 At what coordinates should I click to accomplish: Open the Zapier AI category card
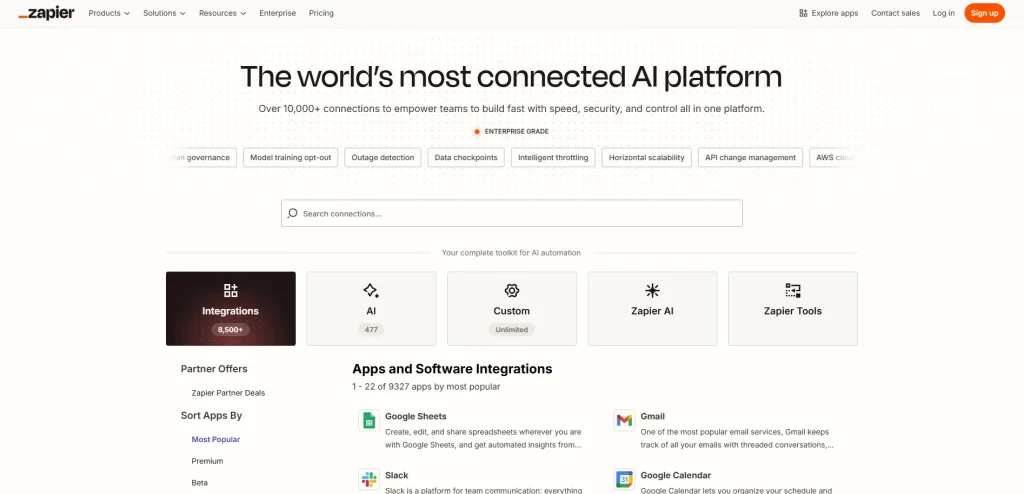pos(652,308)
